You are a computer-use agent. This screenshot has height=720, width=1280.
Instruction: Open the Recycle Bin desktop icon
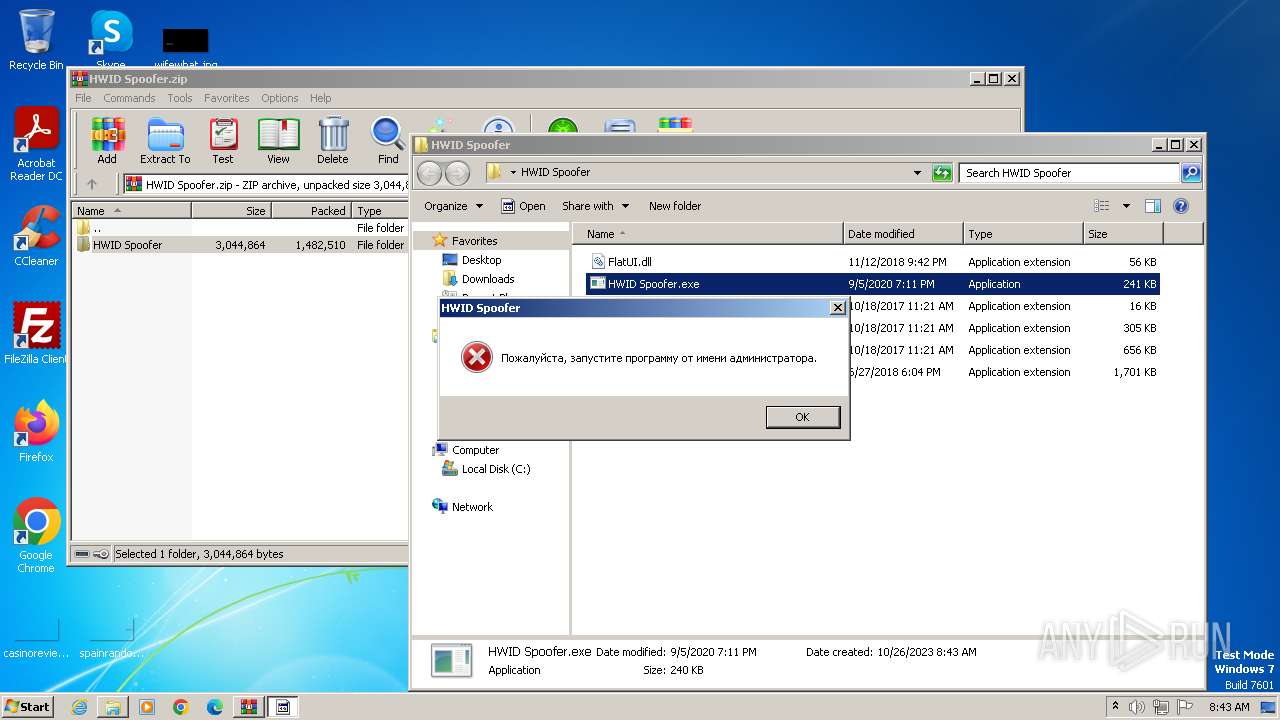(x=36, y=39)
